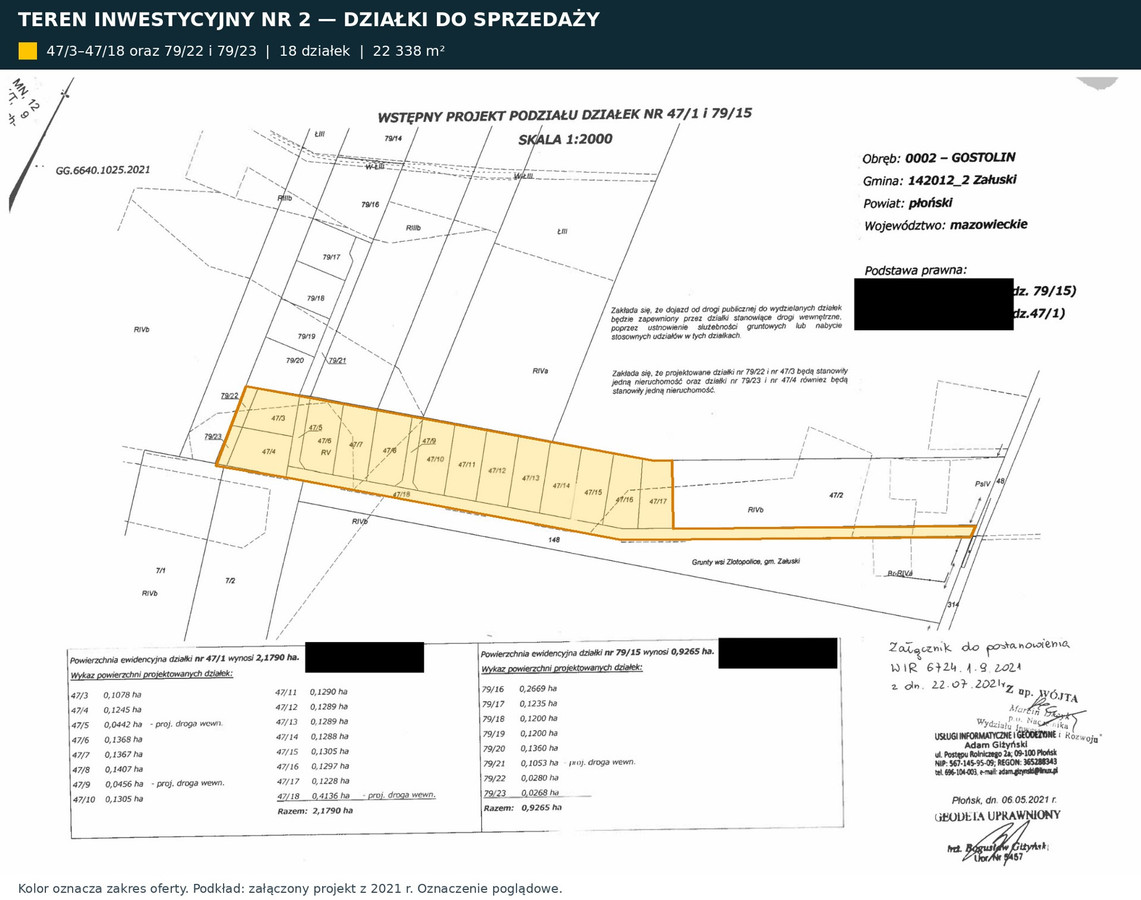Screen dimensions: 1141x900
Task: Click table row "47/6 0,1368 ha"
Action: click(107, 740)
